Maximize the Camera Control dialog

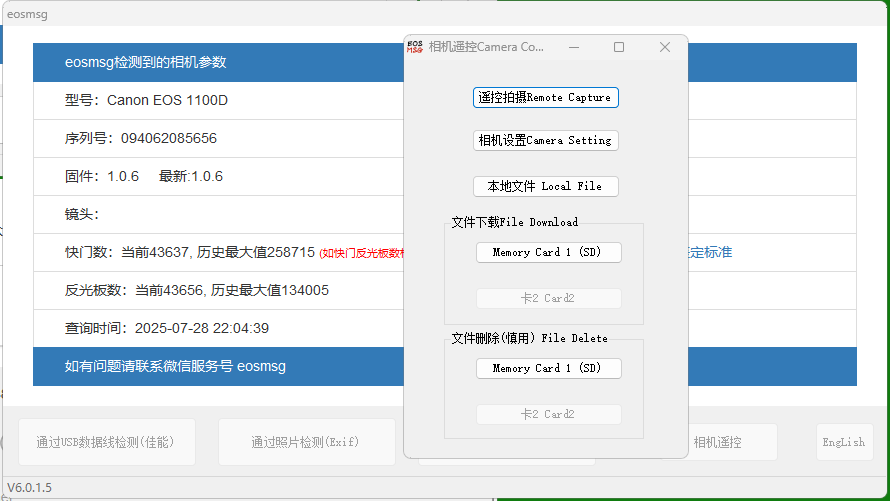(x=619, y=47)
